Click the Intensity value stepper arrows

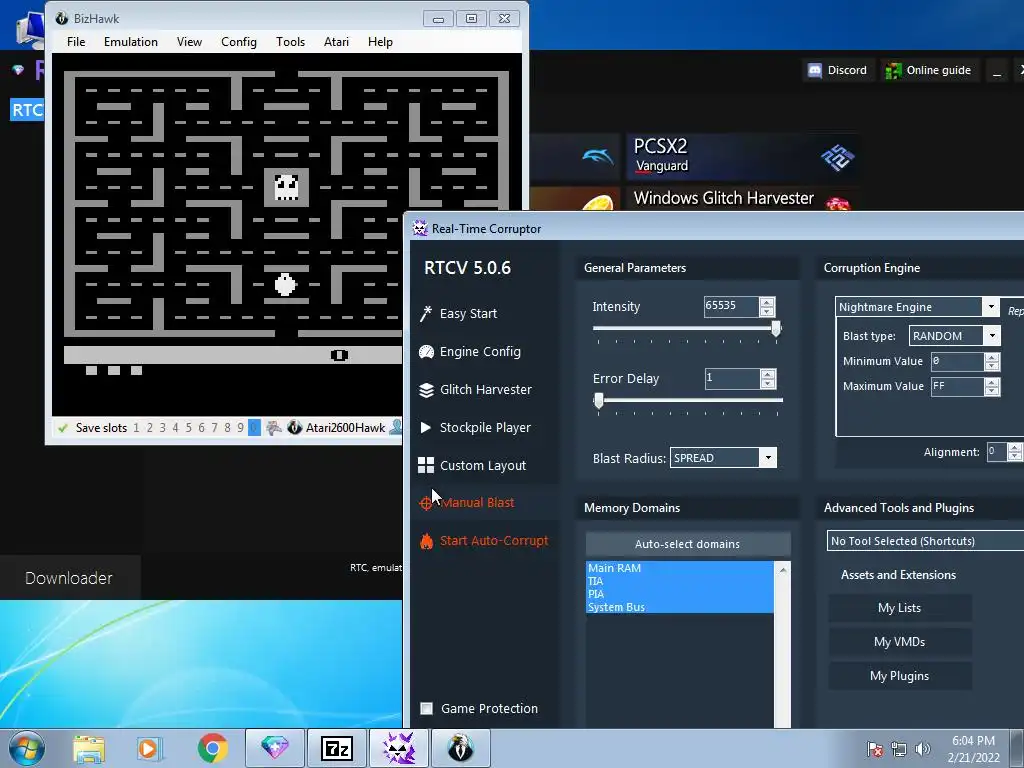pos(767,306)
